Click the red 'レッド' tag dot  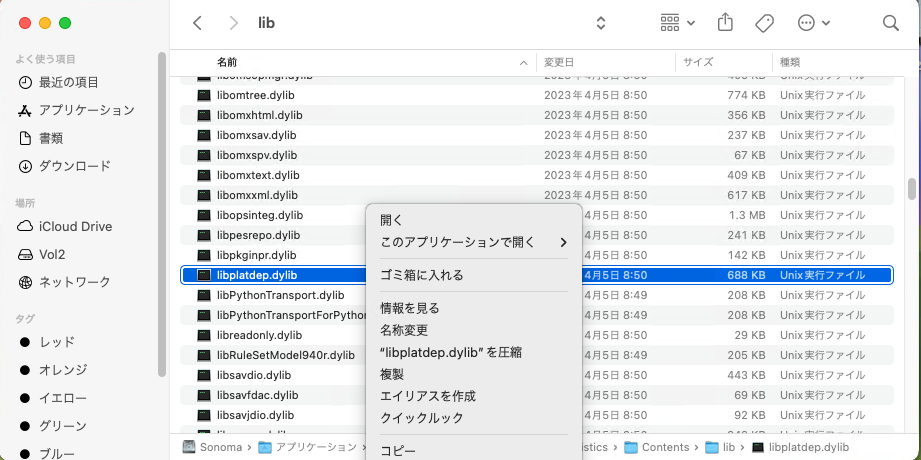coord(25,342)
